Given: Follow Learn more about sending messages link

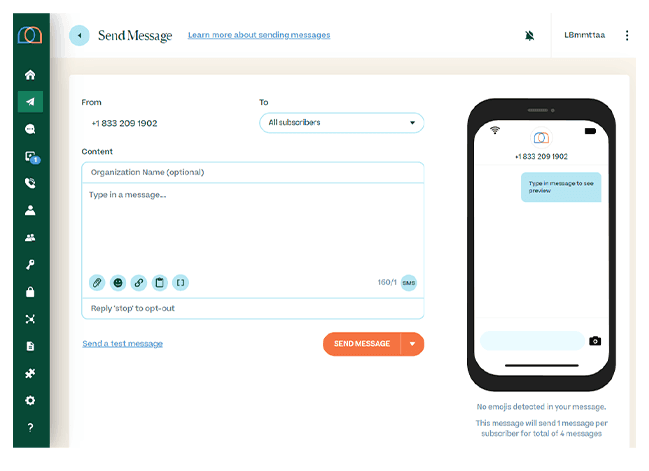Looking at the screenshot, I should 258,35.
